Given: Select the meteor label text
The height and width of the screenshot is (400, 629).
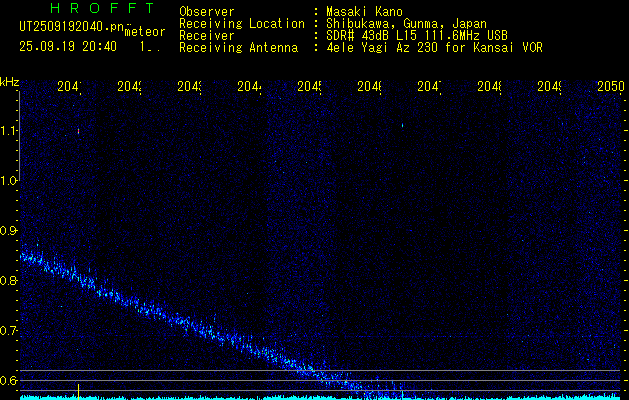Looking at the screenshot, I should [x=145, y=31].
